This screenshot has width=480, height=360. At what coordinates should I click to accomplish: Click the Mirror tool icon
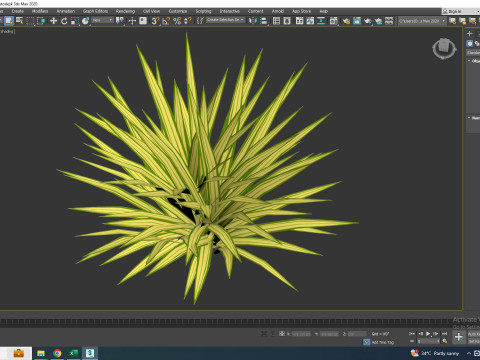253,21
